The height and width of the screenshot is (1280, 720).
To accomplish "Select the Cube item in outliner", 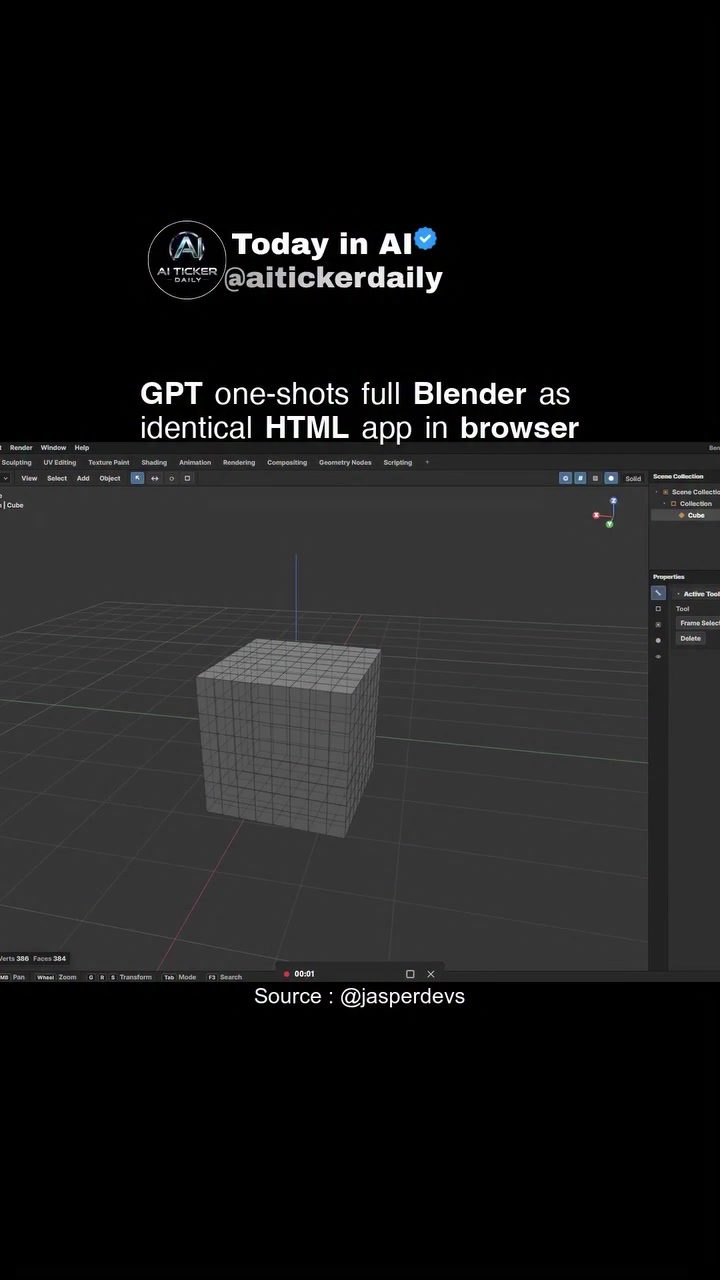I will click(x=686, y=515).
